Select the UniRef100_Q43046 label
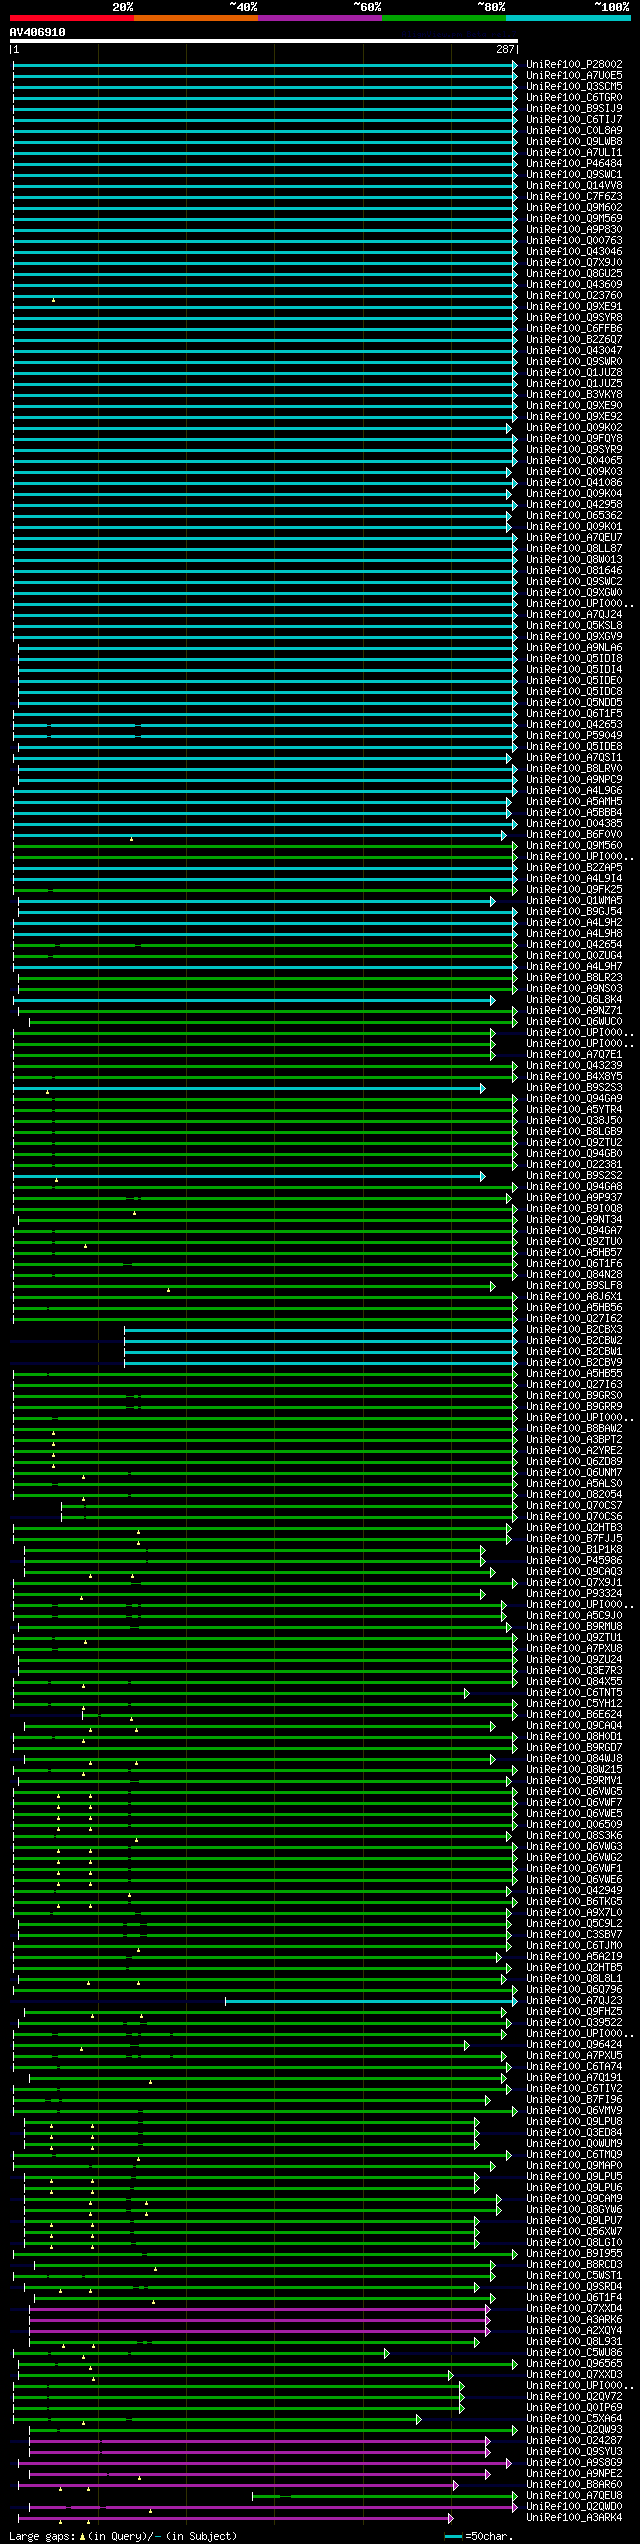 [x=574, y=252]
